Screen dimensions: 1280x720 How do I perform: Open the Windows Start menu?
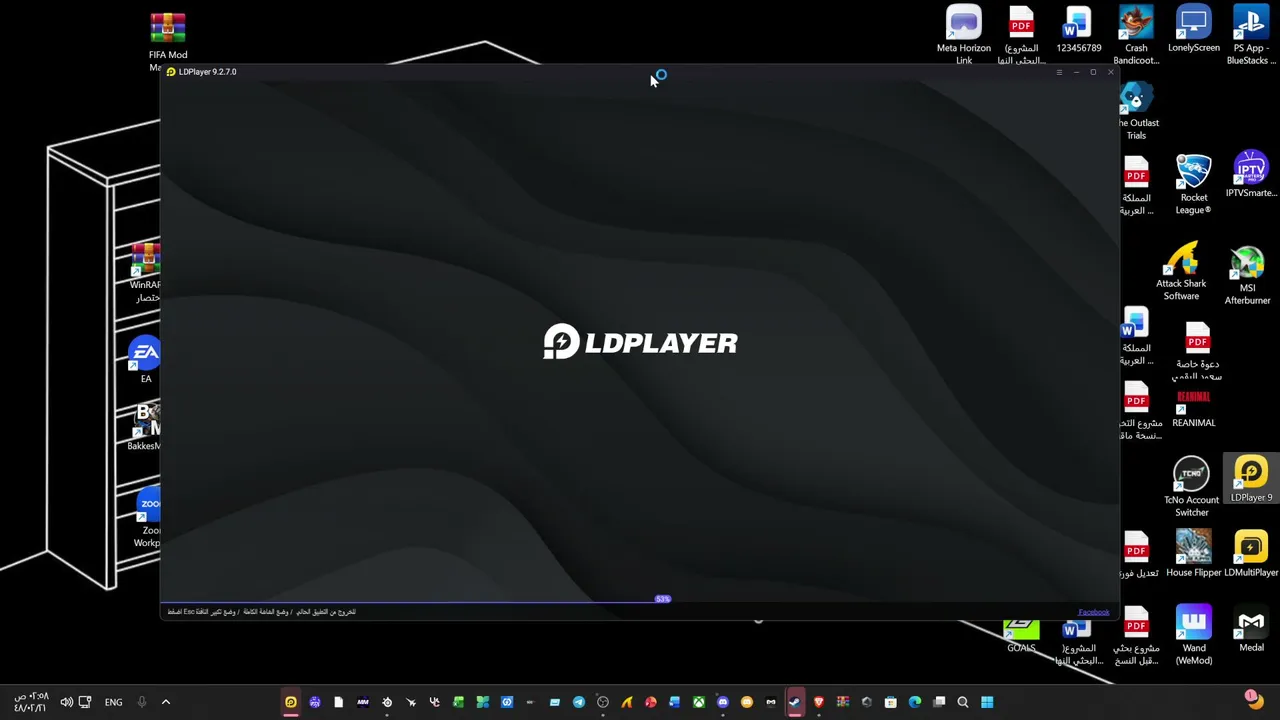(x=987, y=702)
